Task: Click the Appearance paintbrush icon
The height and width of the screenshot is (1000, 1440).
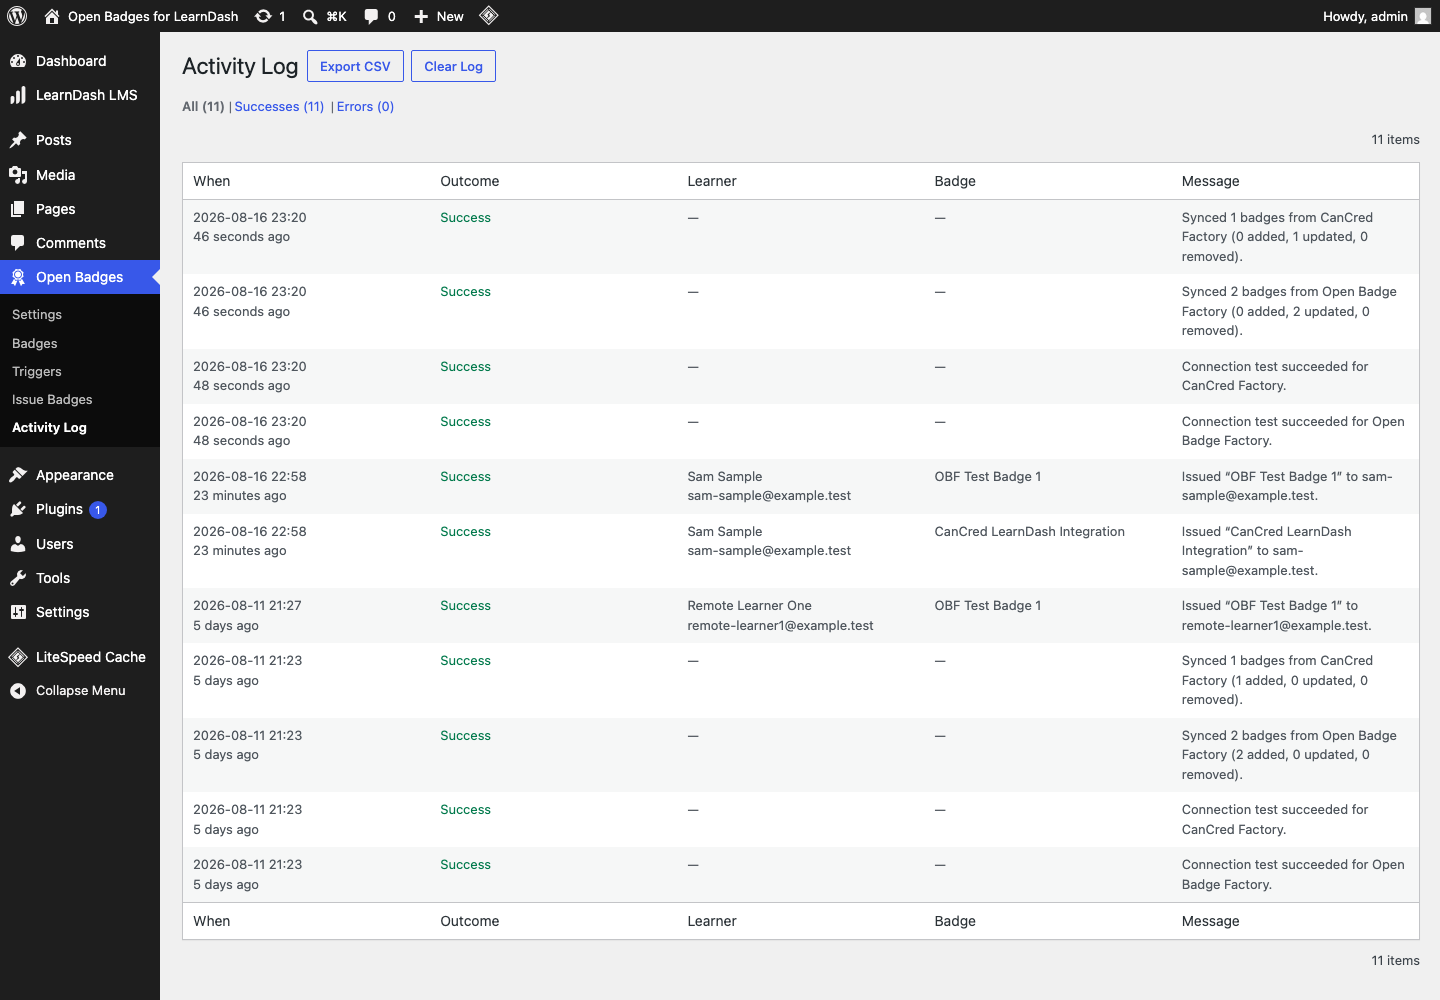Action: 18,475
